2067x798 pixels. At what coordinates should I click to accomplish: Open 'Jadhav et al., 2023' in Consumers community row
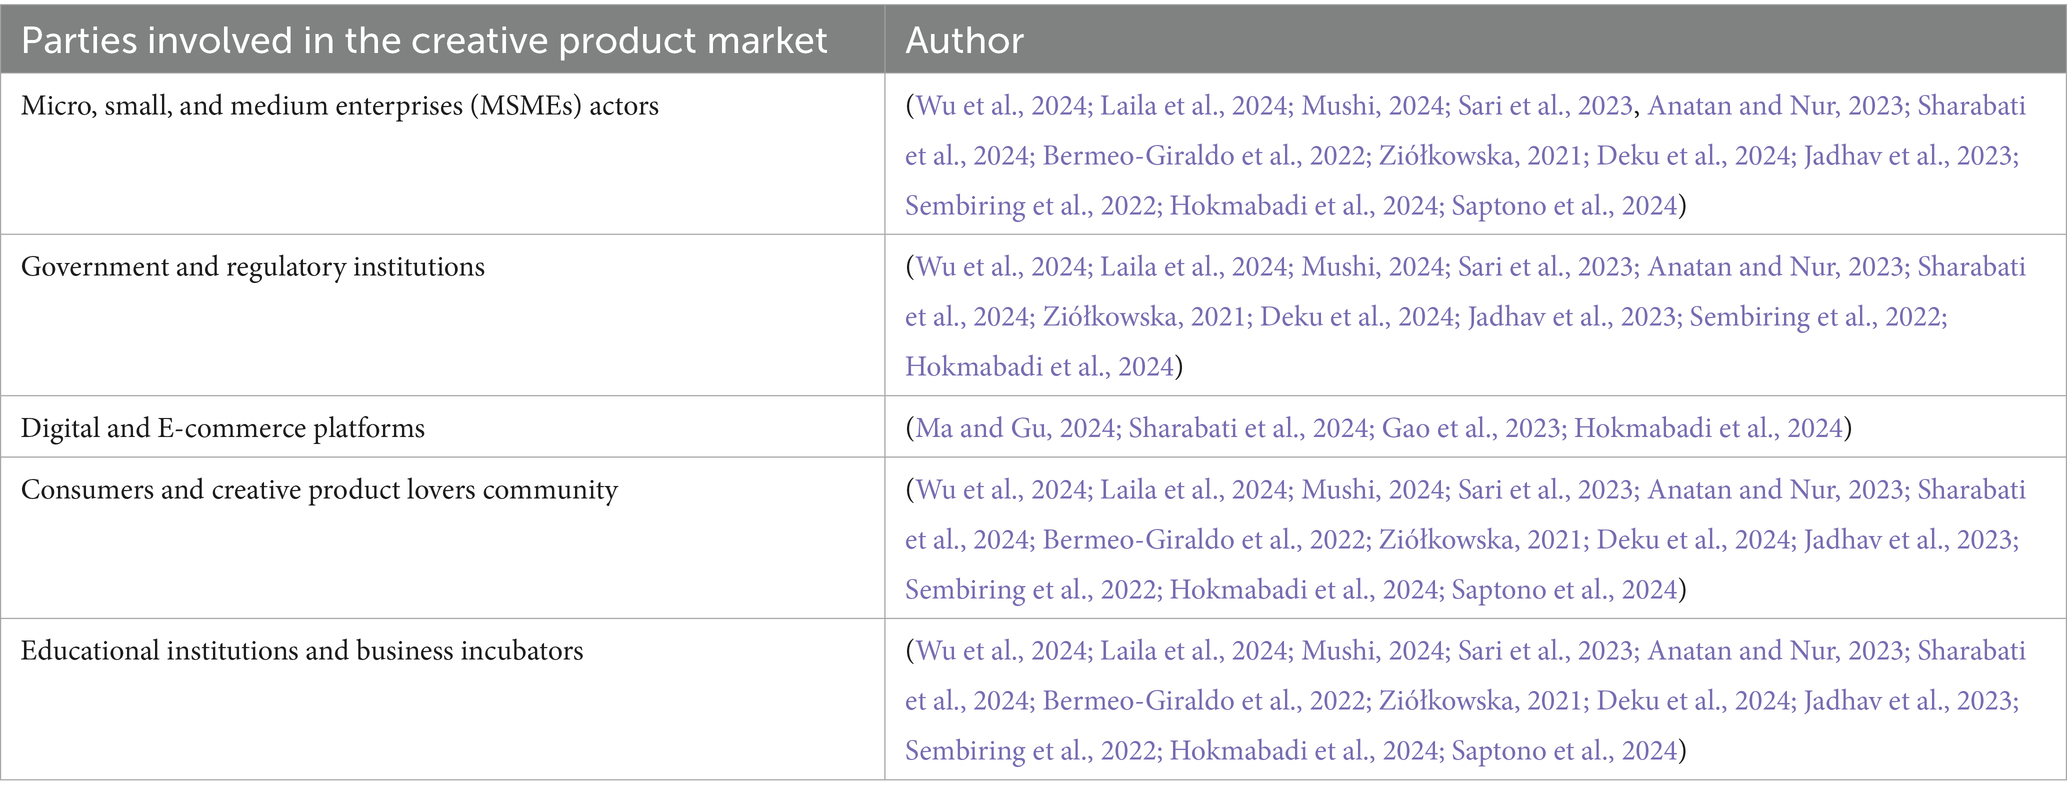(1910, 540)
